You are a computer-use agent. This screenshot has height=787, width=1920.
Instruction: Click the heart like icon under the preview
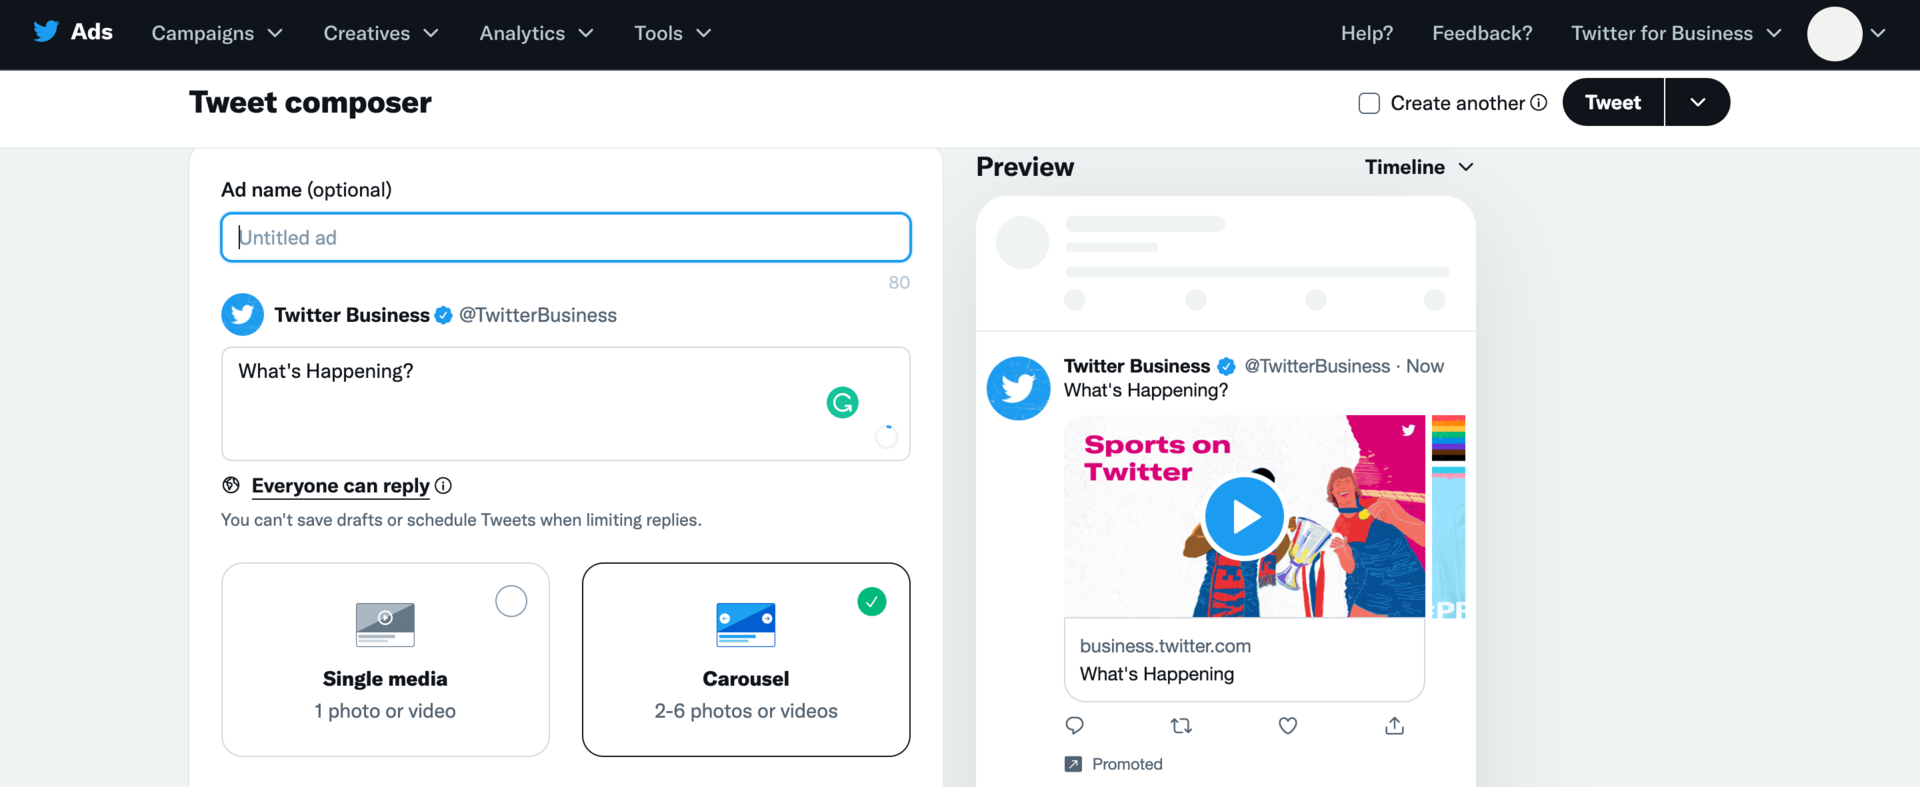1288,725
